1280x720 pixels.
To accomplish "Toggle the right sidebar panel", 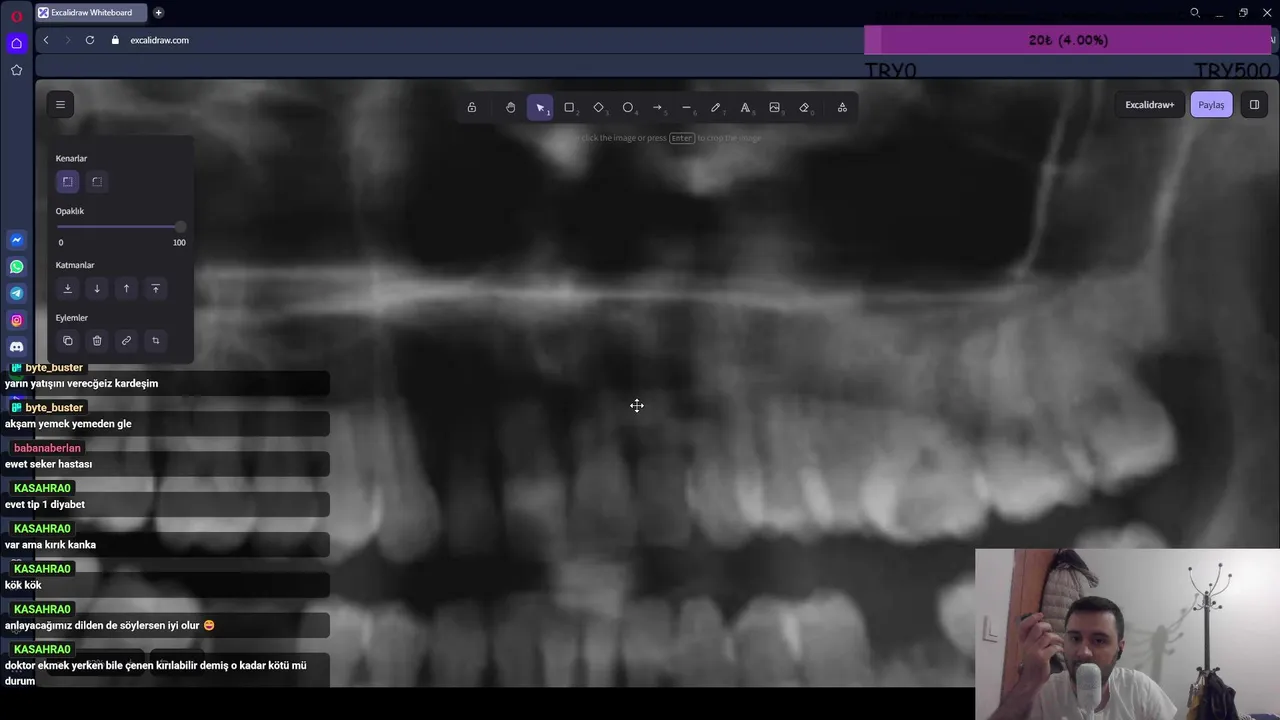I will point(1254,105).
